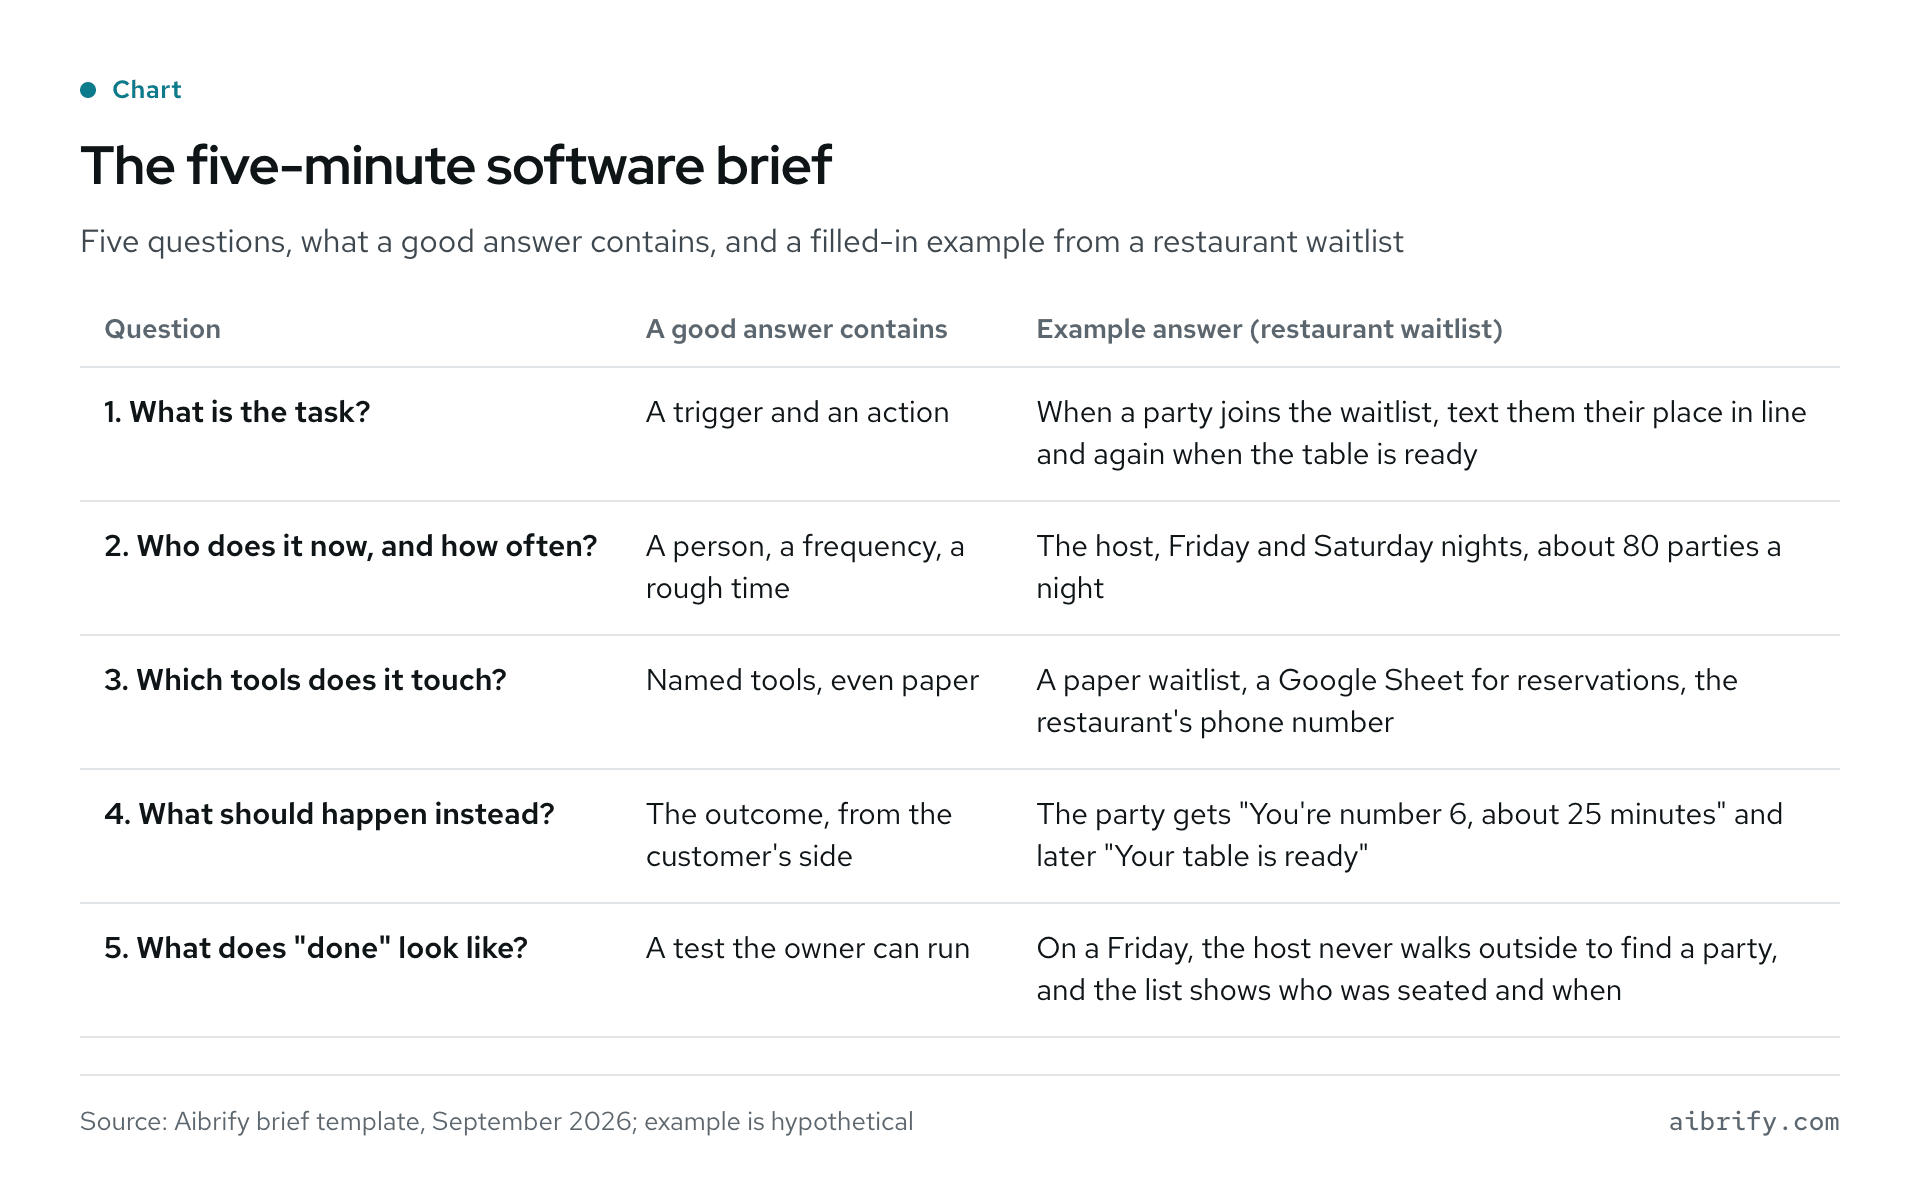Click the teal dot beside Chart
Viewport: 1920px width, 1200px height.
[88, 90]
